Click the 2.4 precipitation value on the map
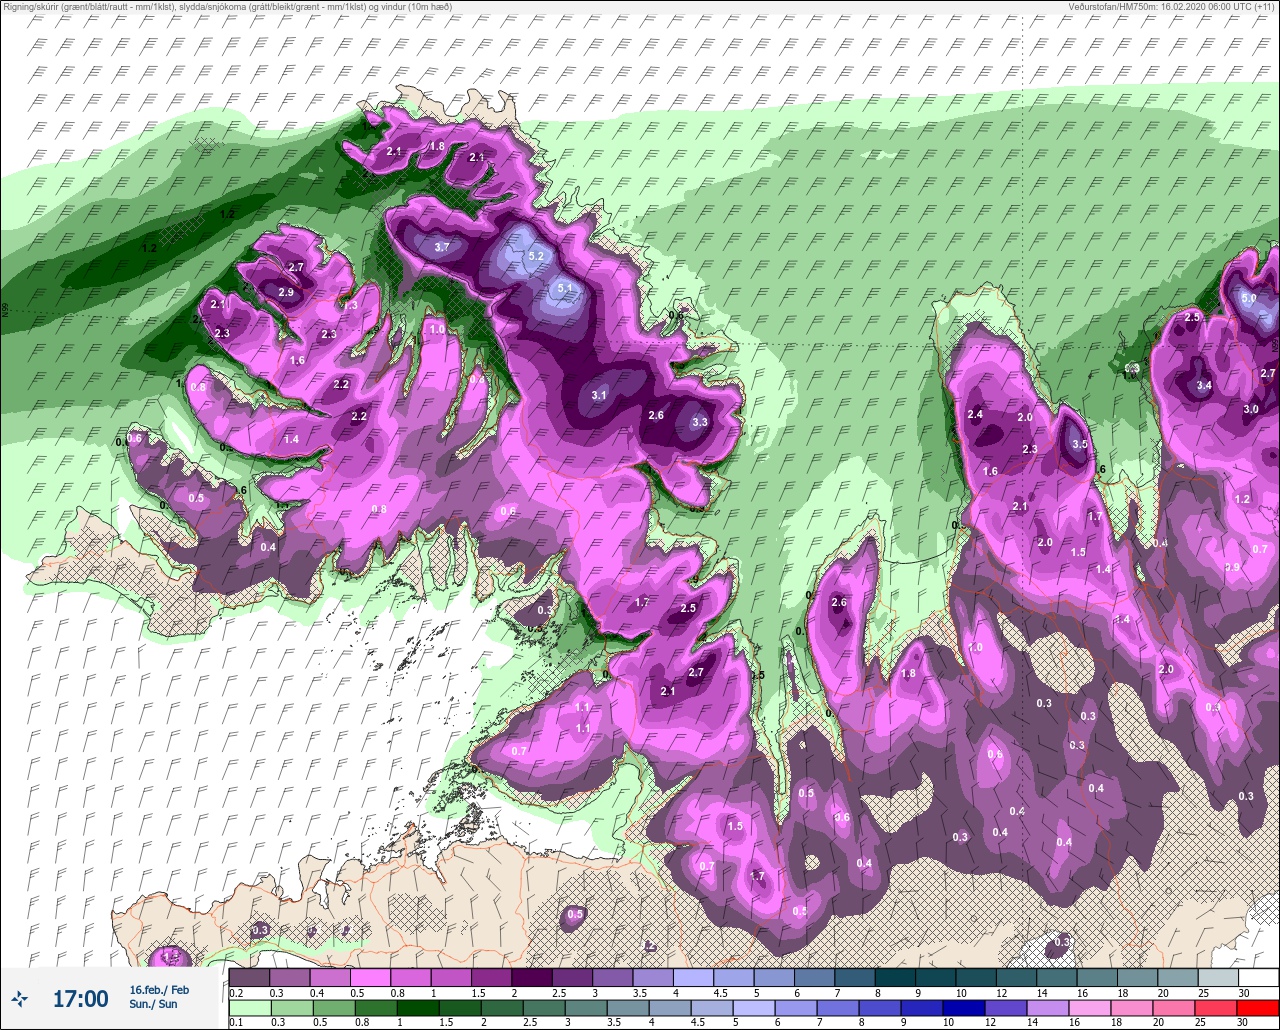This screenshot has height=1030, width=1280. click(x=975, y=414)
